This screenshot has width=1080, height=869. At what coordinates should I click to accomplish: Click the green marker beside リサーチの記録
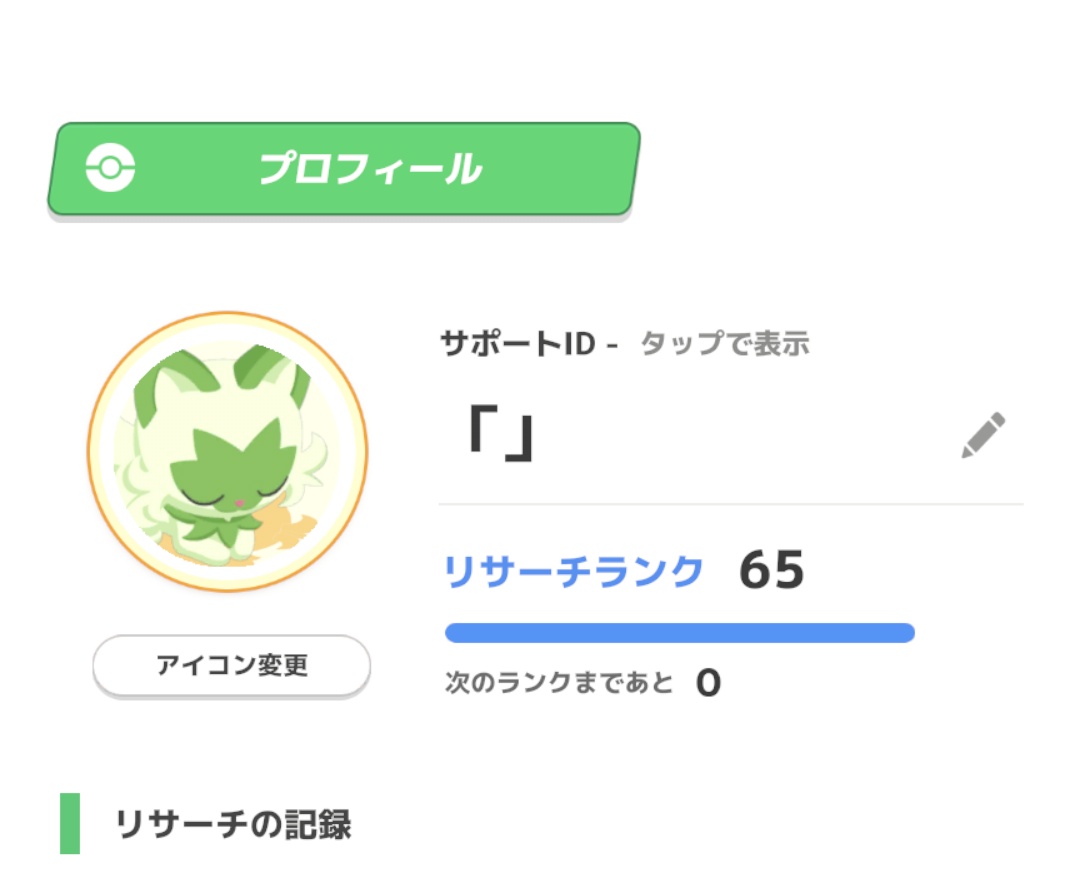[x=70, y=824]
